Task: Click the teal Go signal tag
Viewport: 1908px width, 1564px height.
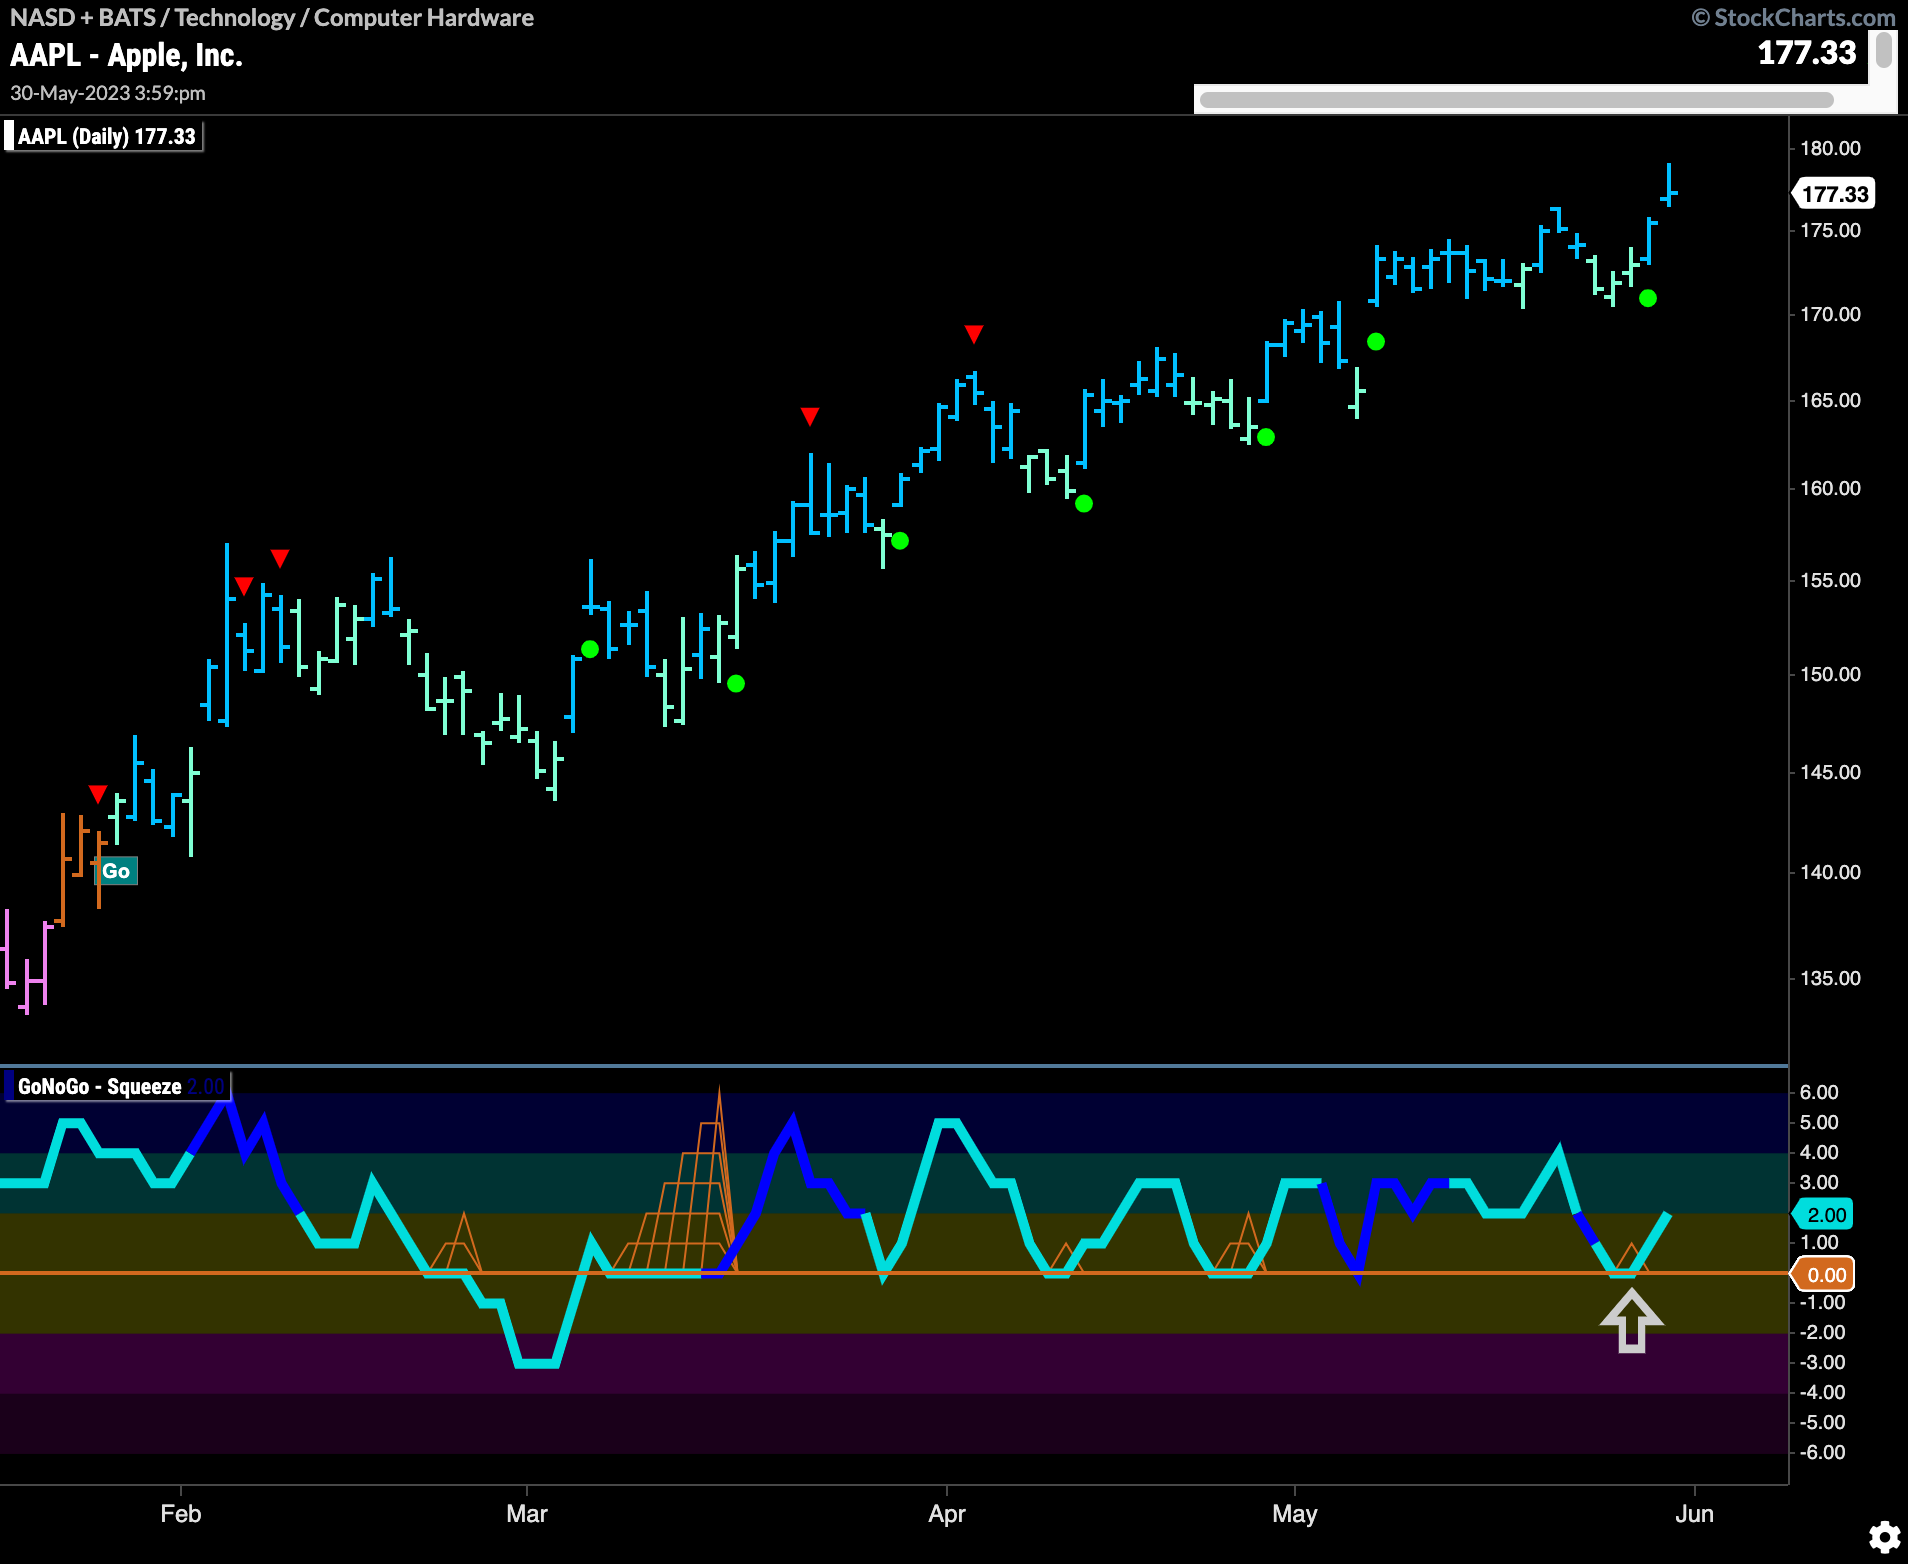Action: pyautogui.click(x=116, y=871)
